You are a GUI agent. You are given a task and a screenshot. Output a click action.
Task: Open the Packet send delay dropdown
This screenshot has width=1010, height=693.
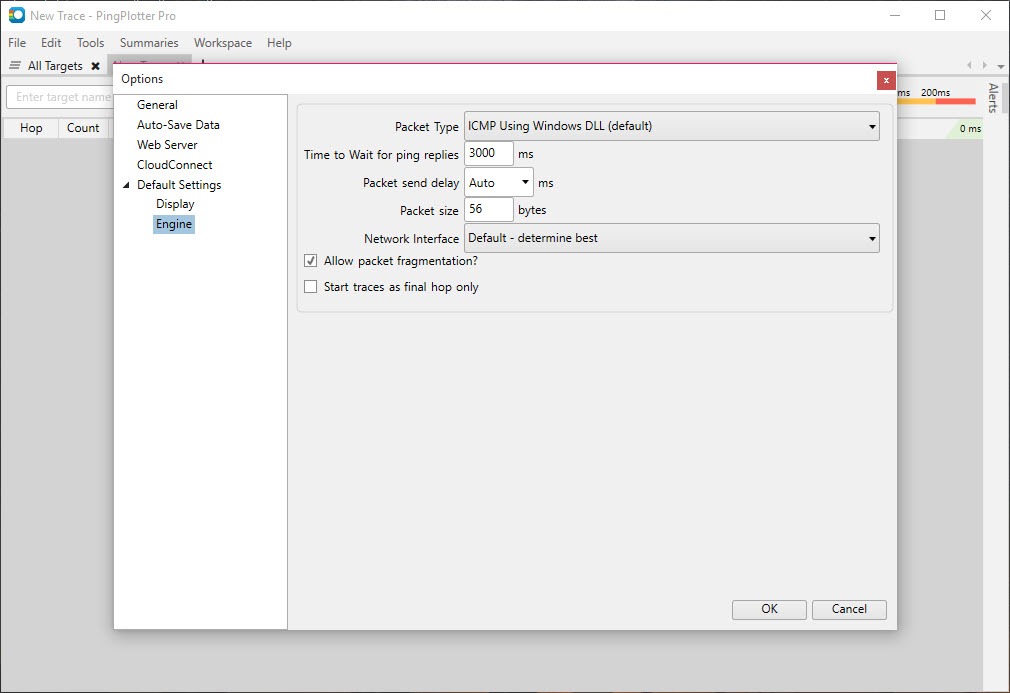click(499, 182)
